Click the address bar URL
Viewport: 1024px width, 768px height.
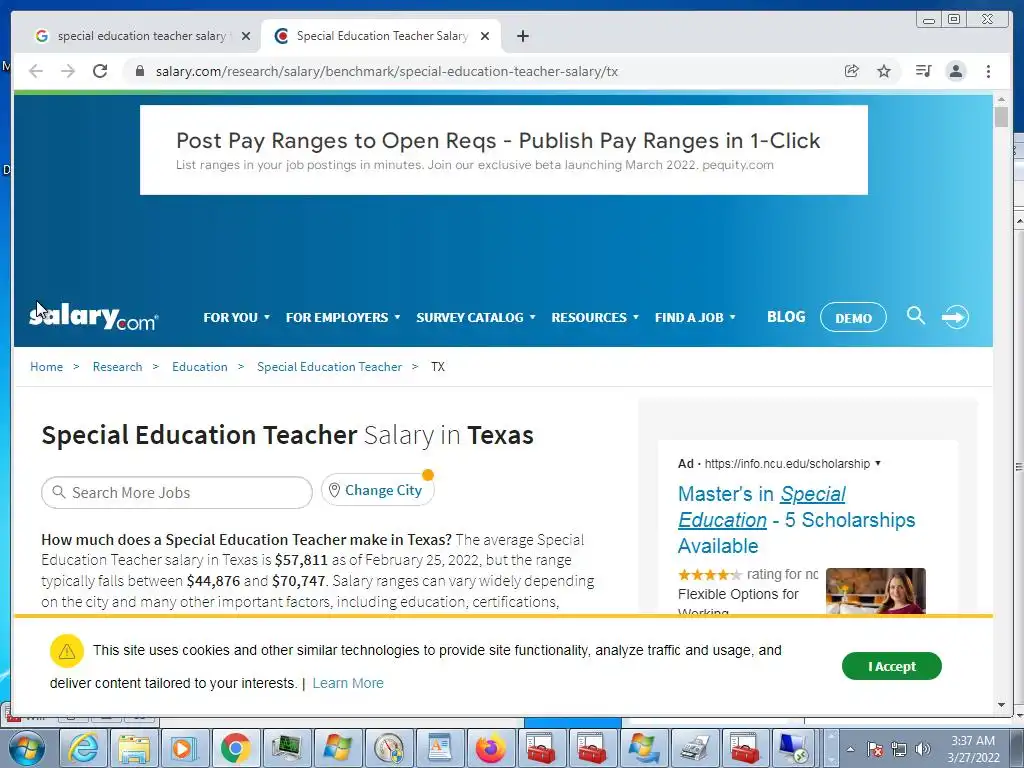(x=387, y=71)
